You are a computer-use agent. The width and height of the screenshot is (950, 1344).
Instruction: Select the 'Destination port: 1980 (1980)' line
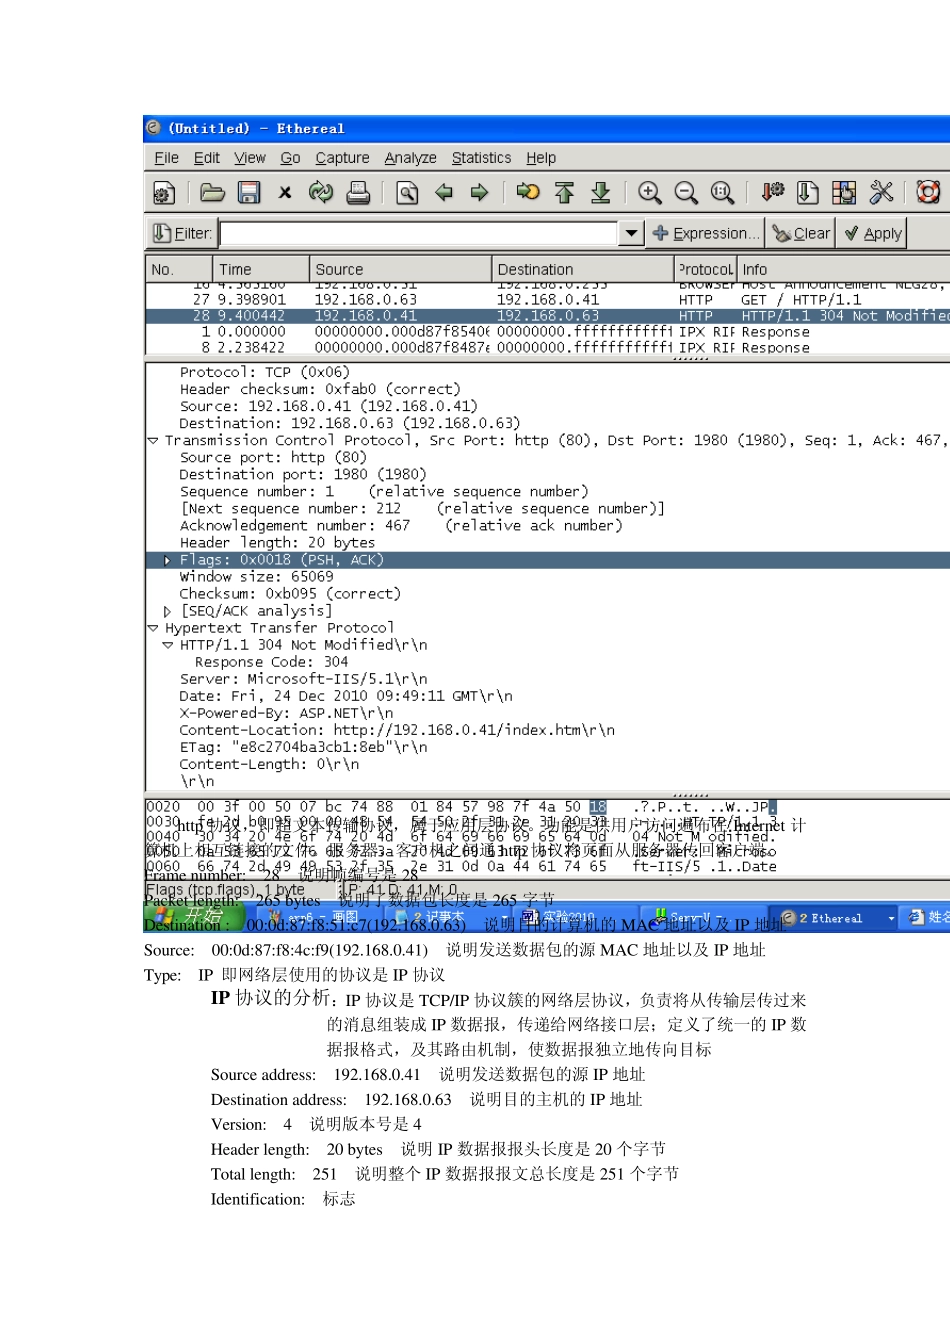pyautogui.click(x=303, y=475)
